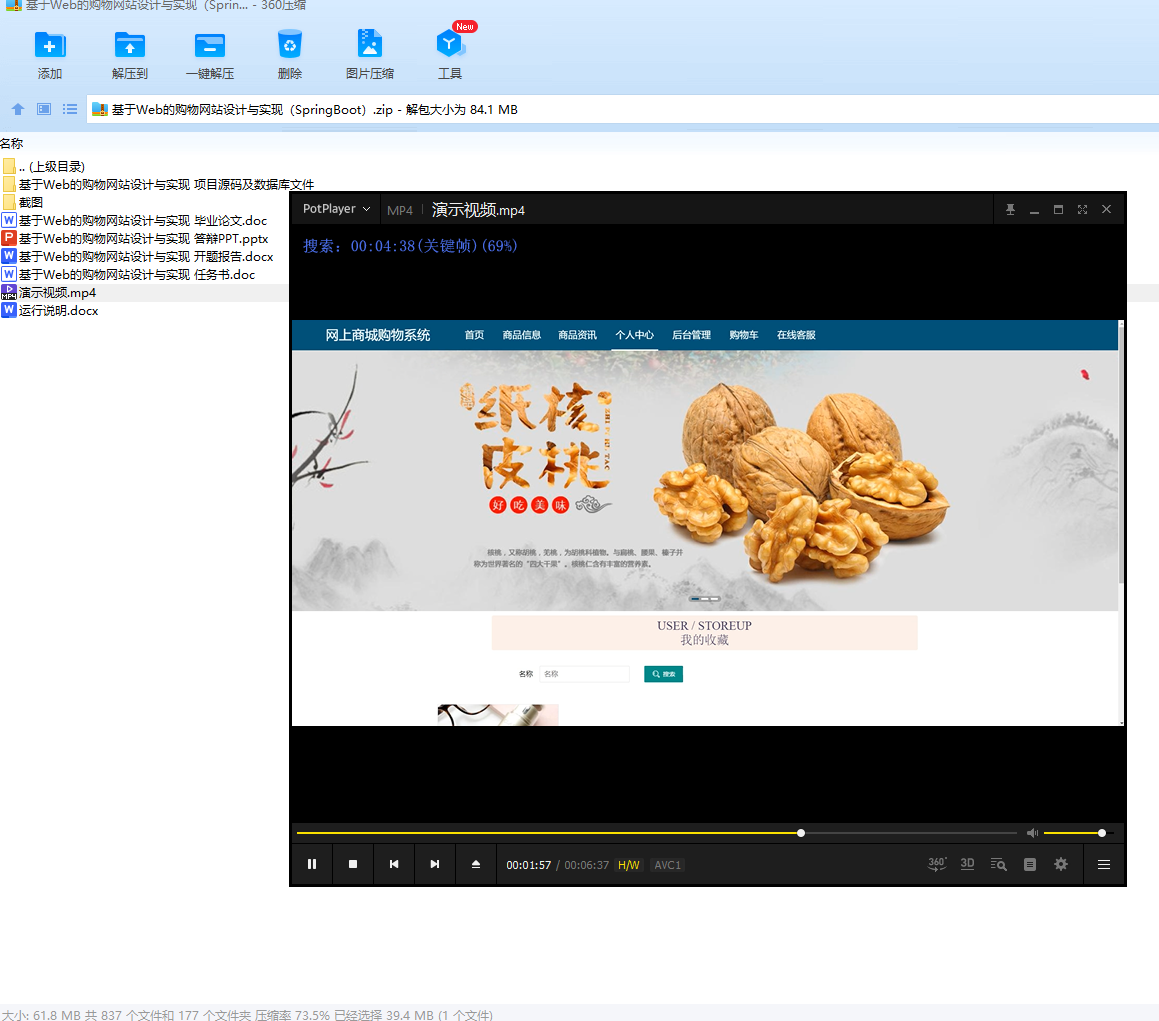This screenshot has width=1159, height=1021.
Task: Click the 购物车 nav item in the video
Action: (x=744, y=335)
